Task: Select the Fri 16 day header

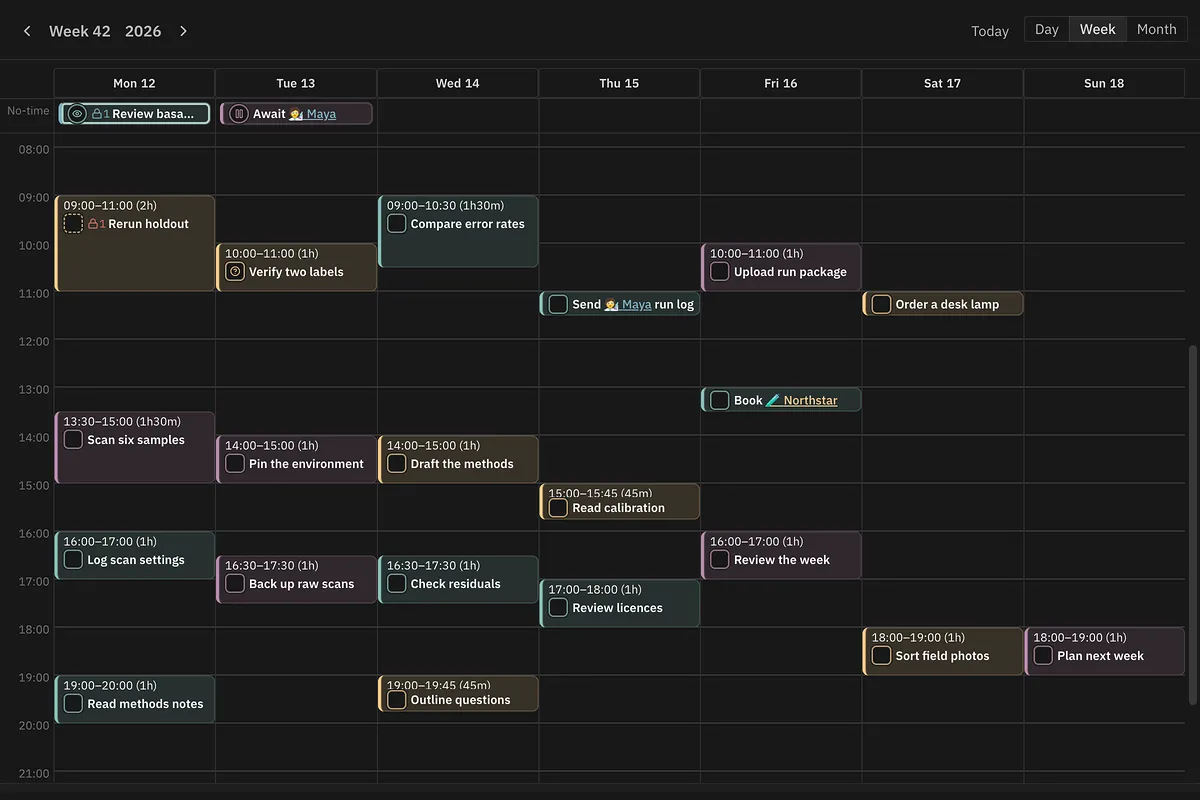Action: click(781, 84)
